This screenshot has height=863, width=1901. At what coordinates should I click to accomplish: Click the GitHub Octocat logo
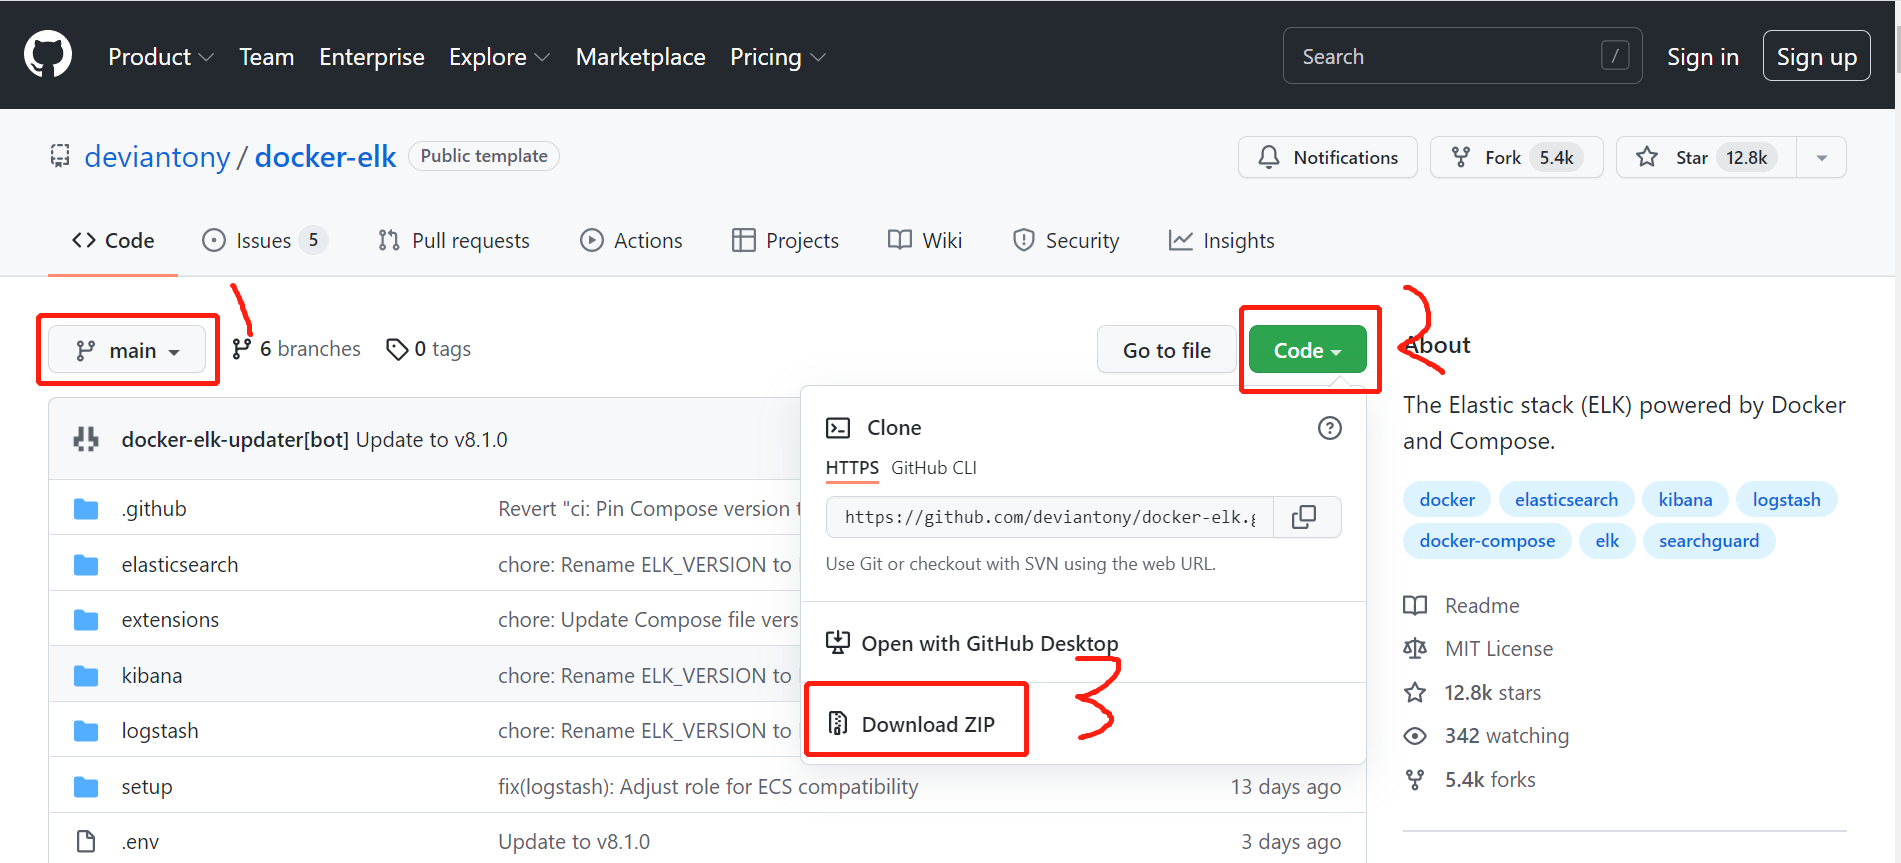[x=48, y=55]
